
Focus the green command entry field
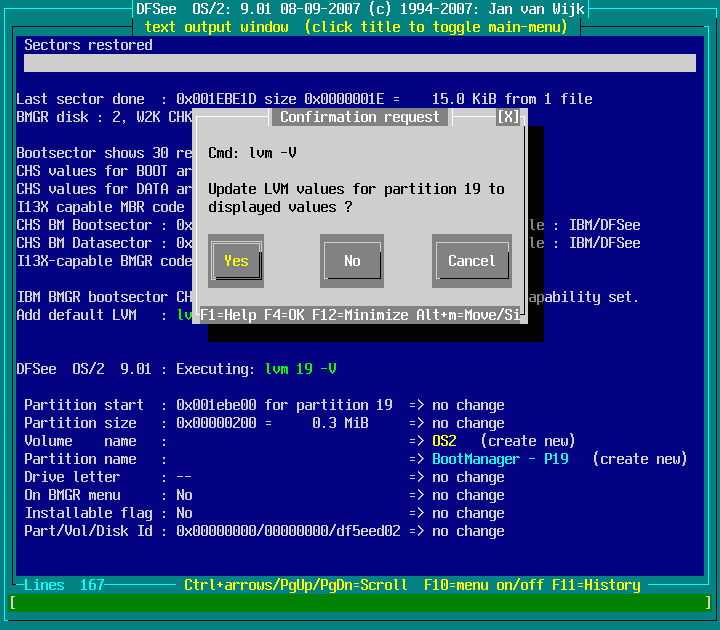(x=360, y=603)
